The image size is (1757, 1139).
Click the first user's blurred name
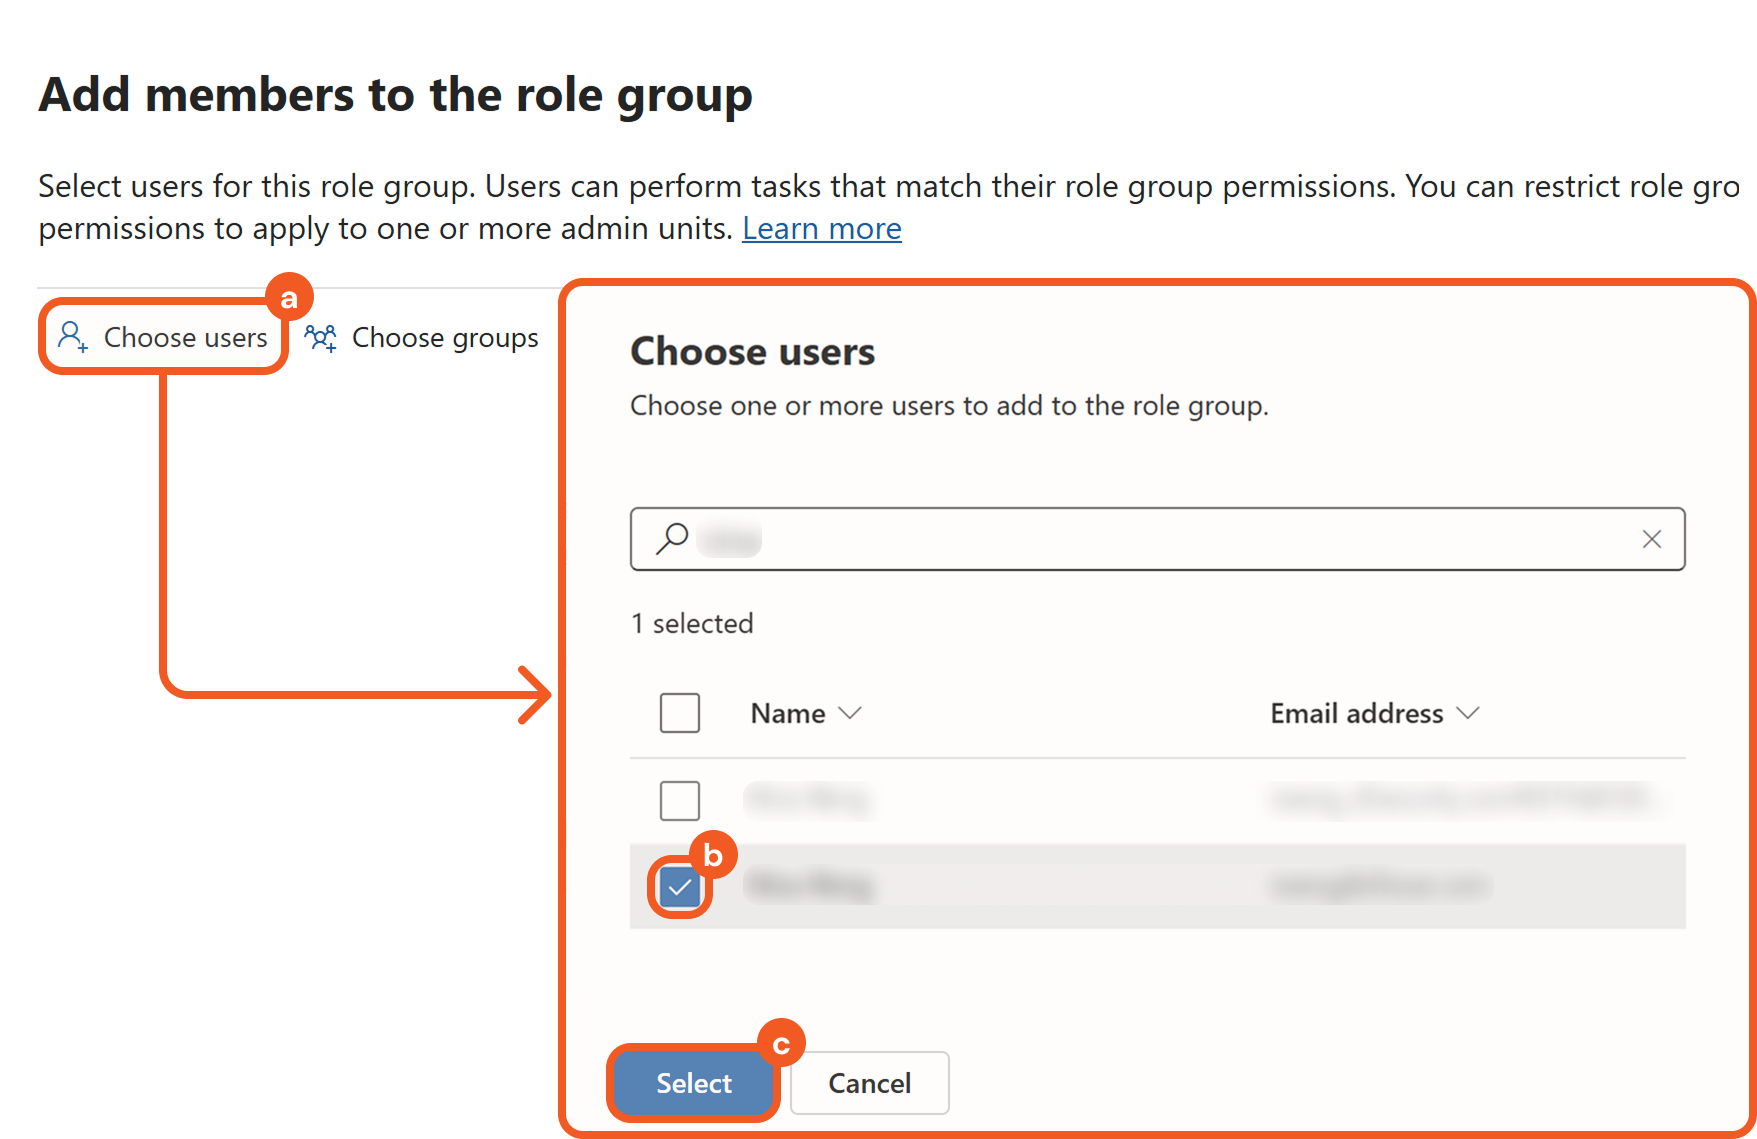pos(808,799)
